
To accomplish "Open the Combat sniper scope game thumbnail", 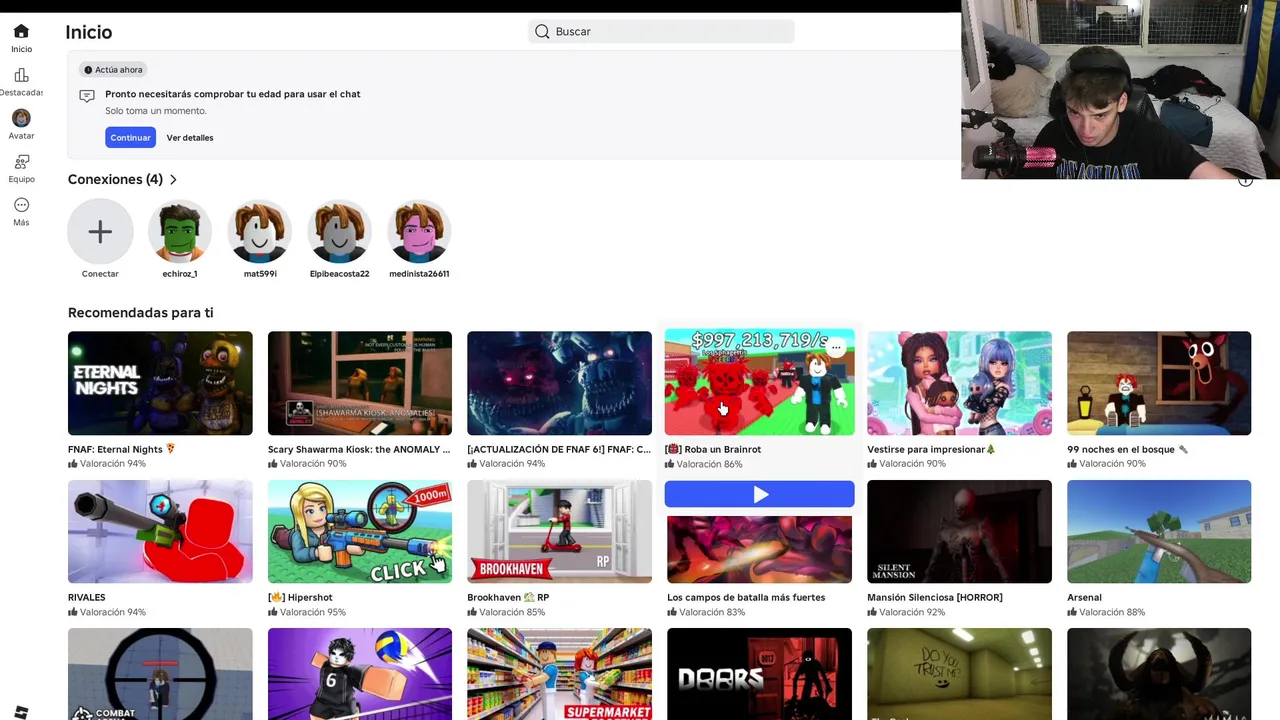I will 160,674.
